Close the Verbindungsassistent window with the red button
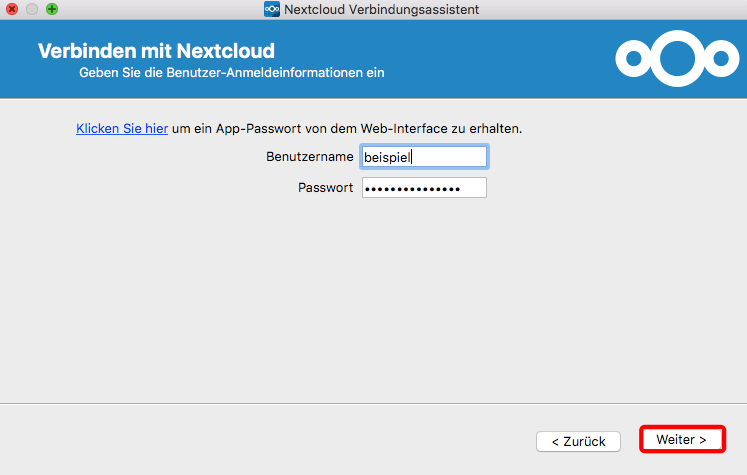Screen dimensions: 747x475 [x=11, y=9]
